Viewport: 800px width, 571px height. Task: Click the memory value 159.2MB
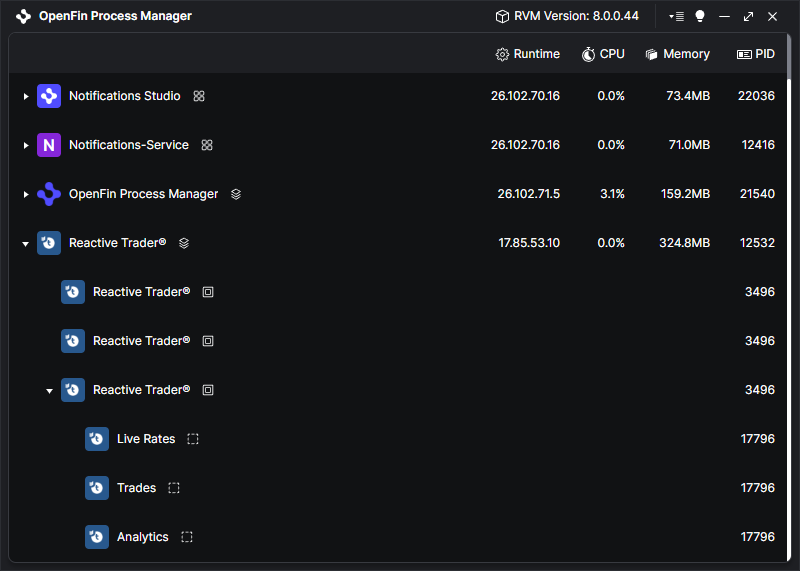685,194
